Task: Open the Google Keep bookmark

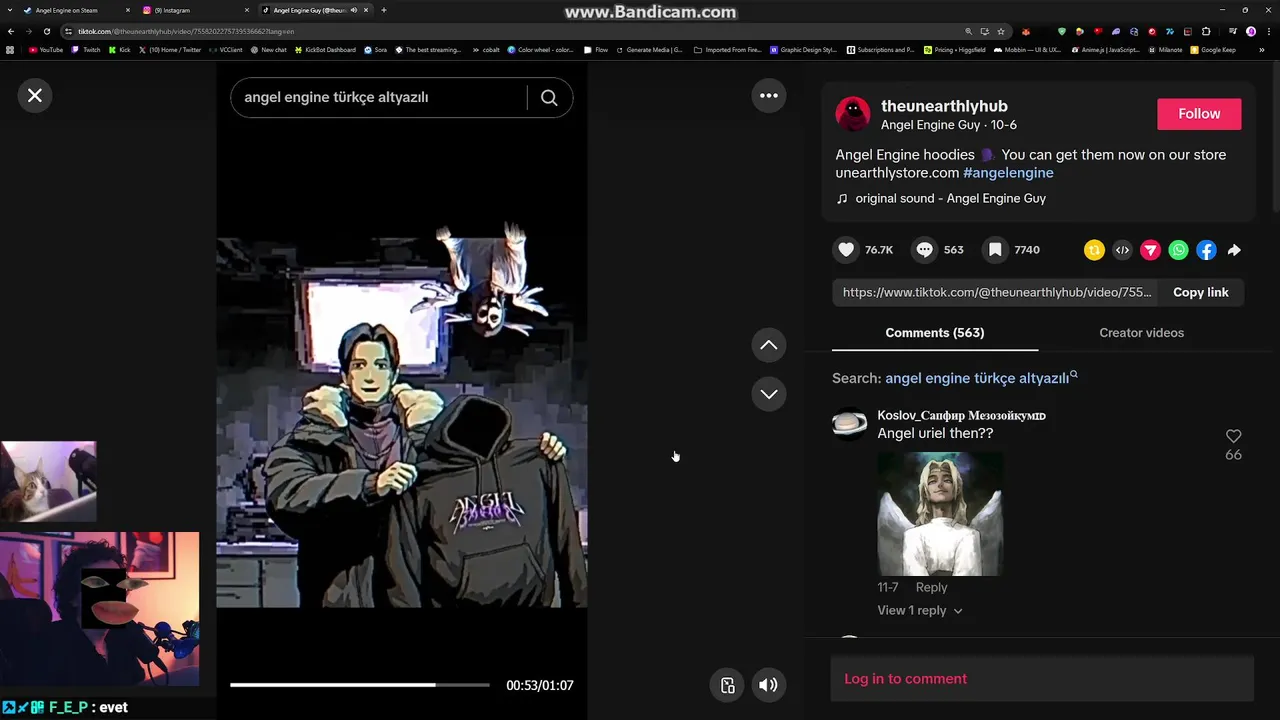Action: pos(1213,49)
